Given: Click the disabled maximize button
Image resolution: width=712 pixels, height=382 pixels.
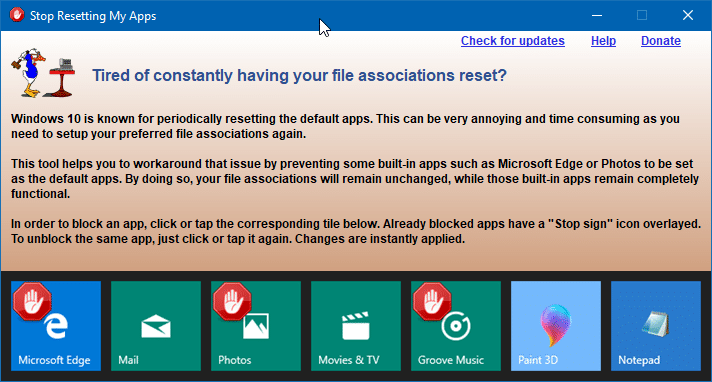Looking at the screenshot, I should (x=642, y=15).
